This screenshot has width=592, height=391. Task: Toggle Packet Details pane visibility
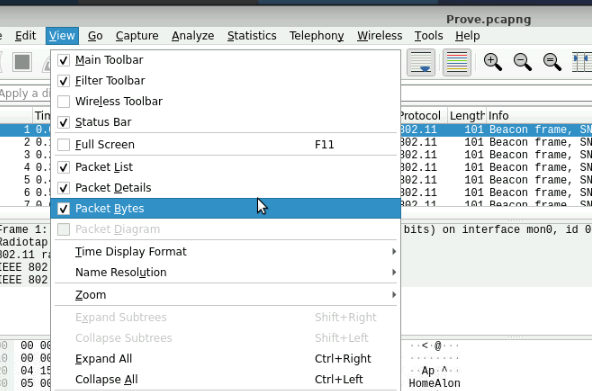225,188
